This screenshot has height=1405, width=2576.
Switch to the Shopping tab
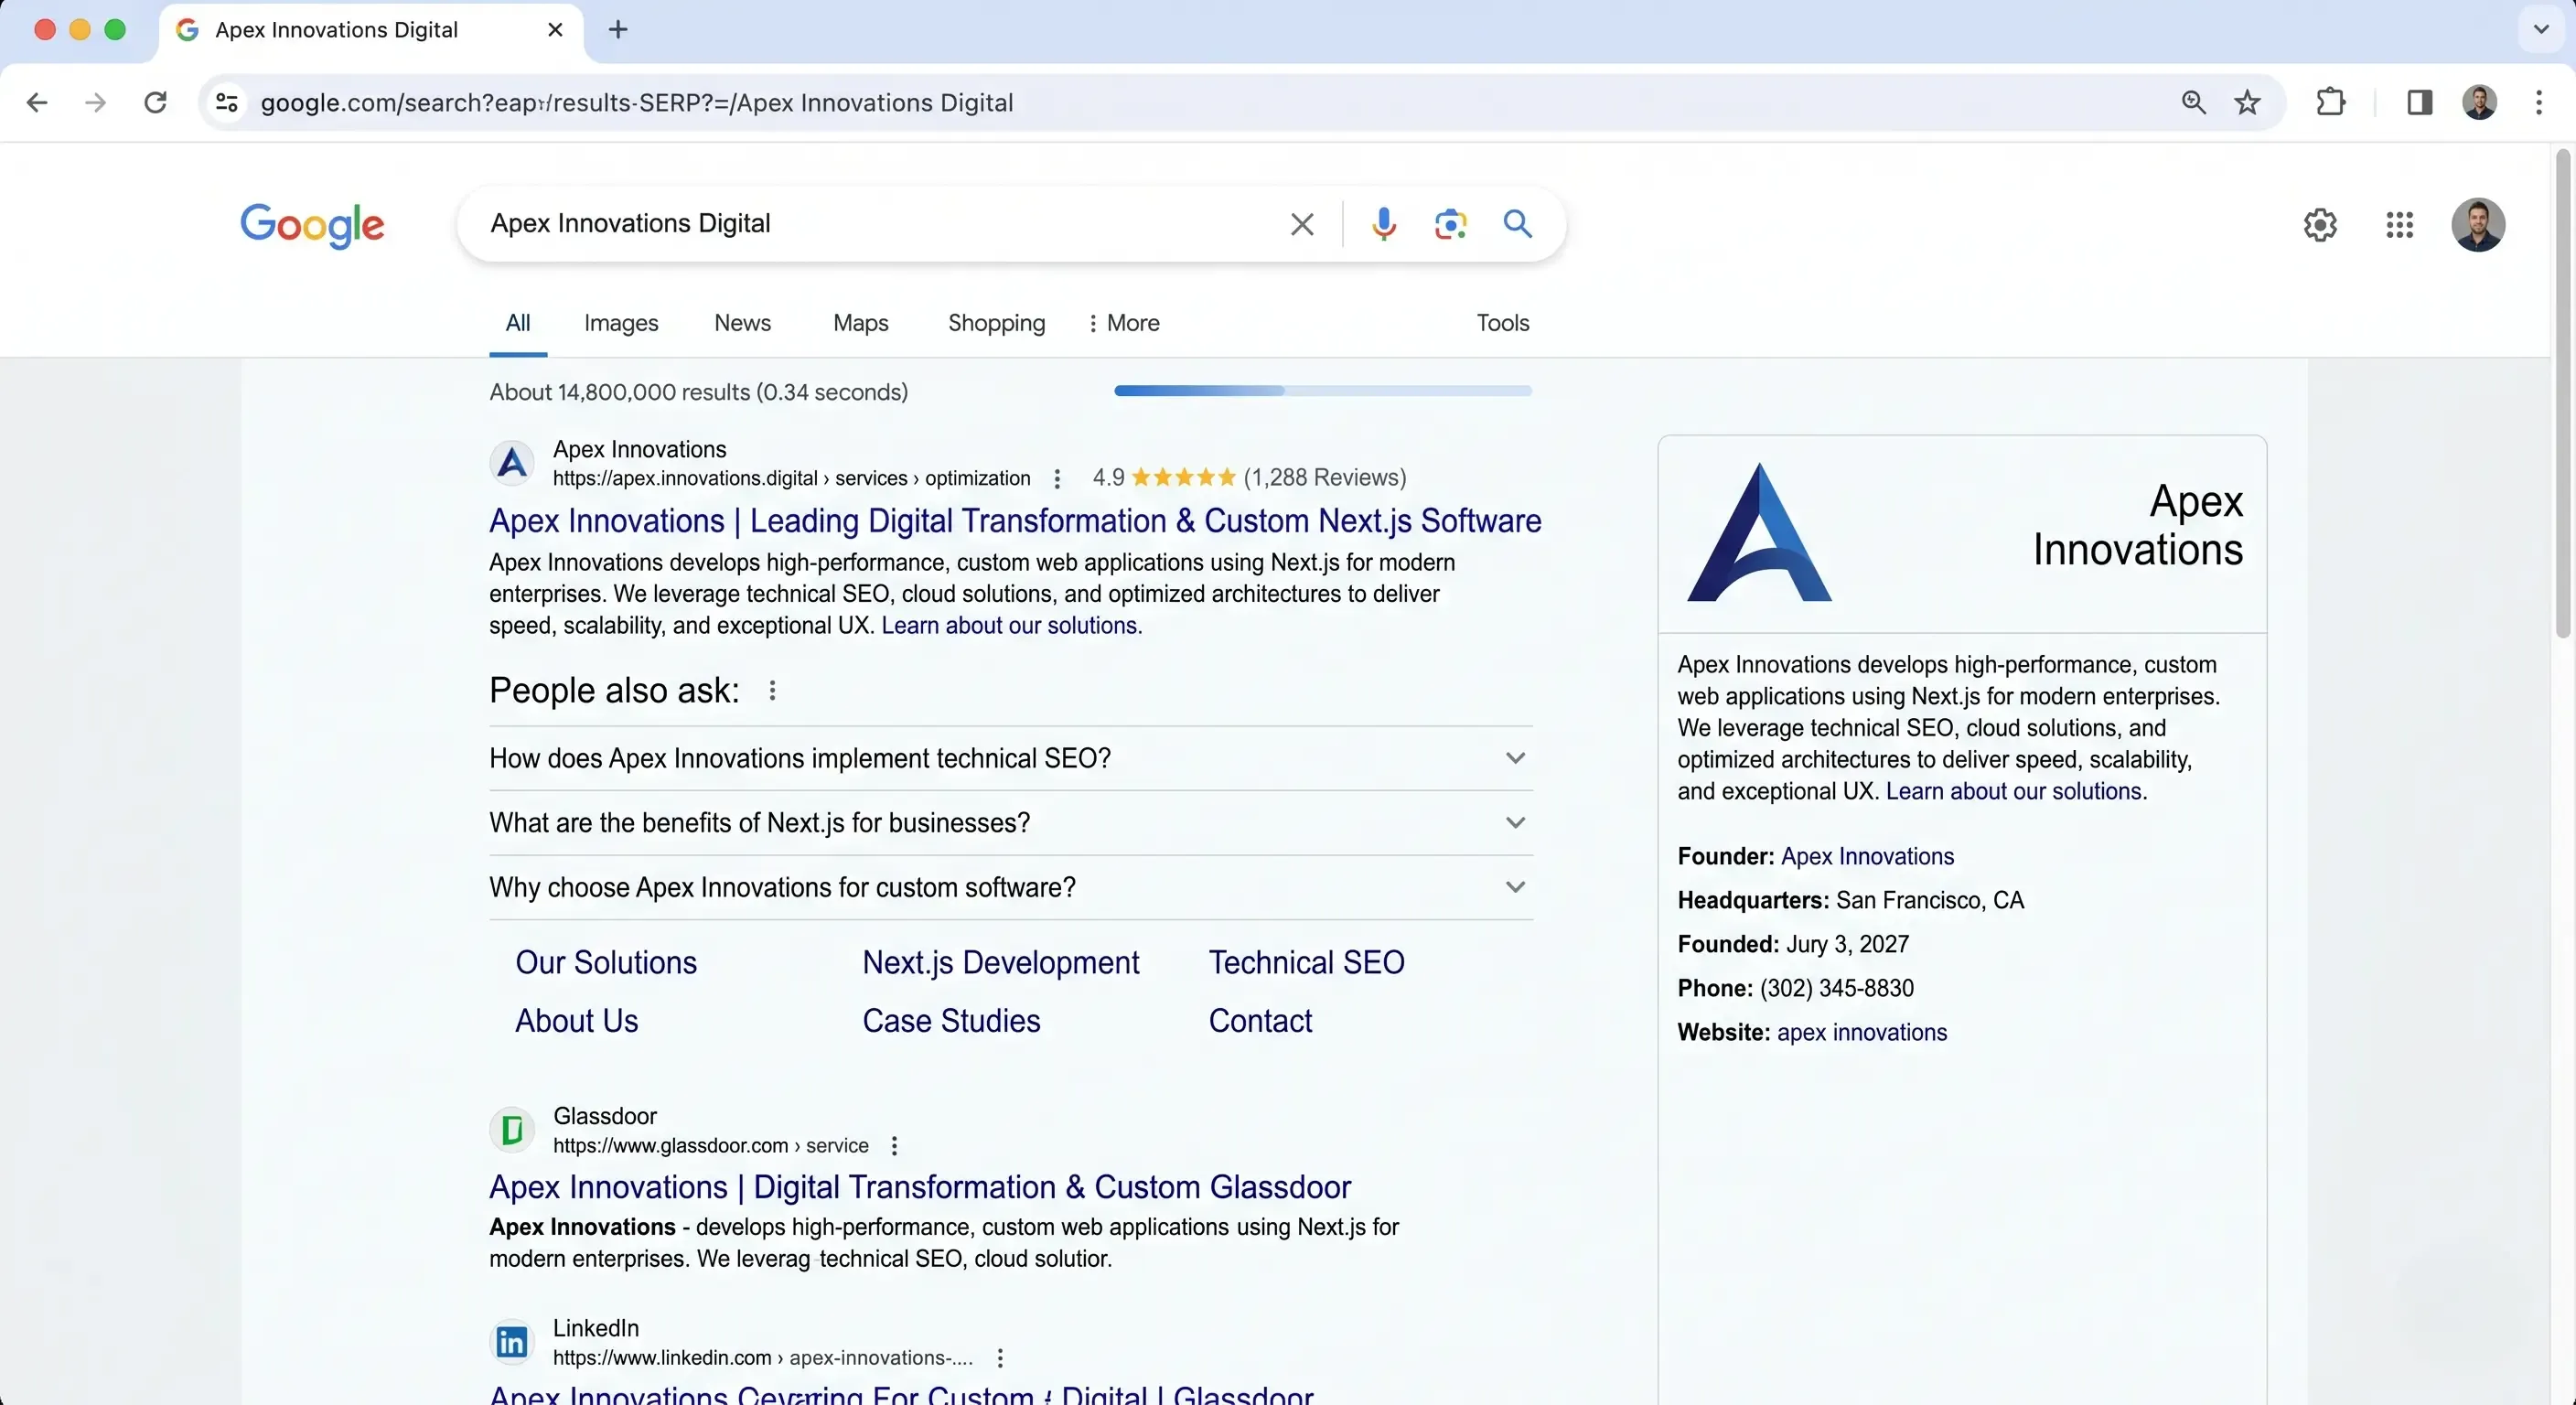tap(996, 323)
